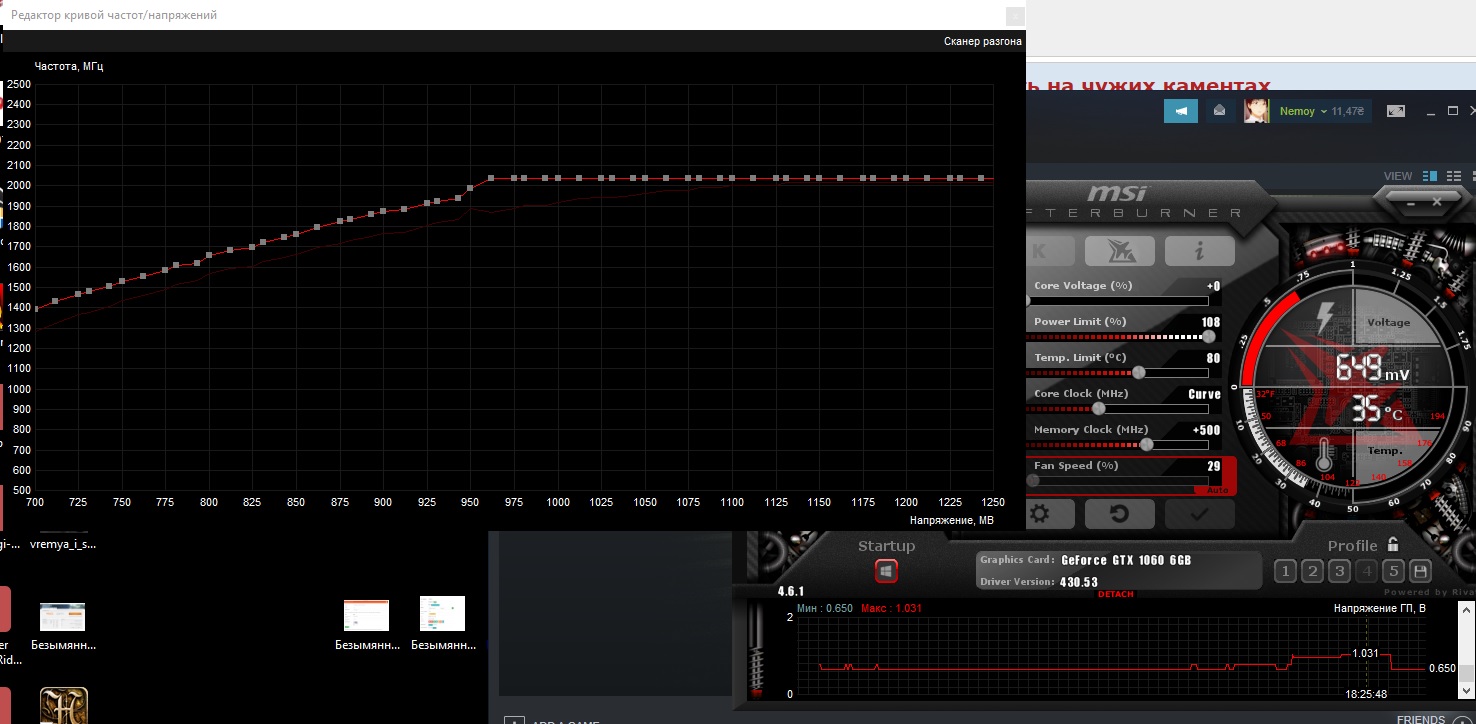The image size is (1476, 724).
Task: Select the Fan Speed value field 29
Action: coord(1214,466)
